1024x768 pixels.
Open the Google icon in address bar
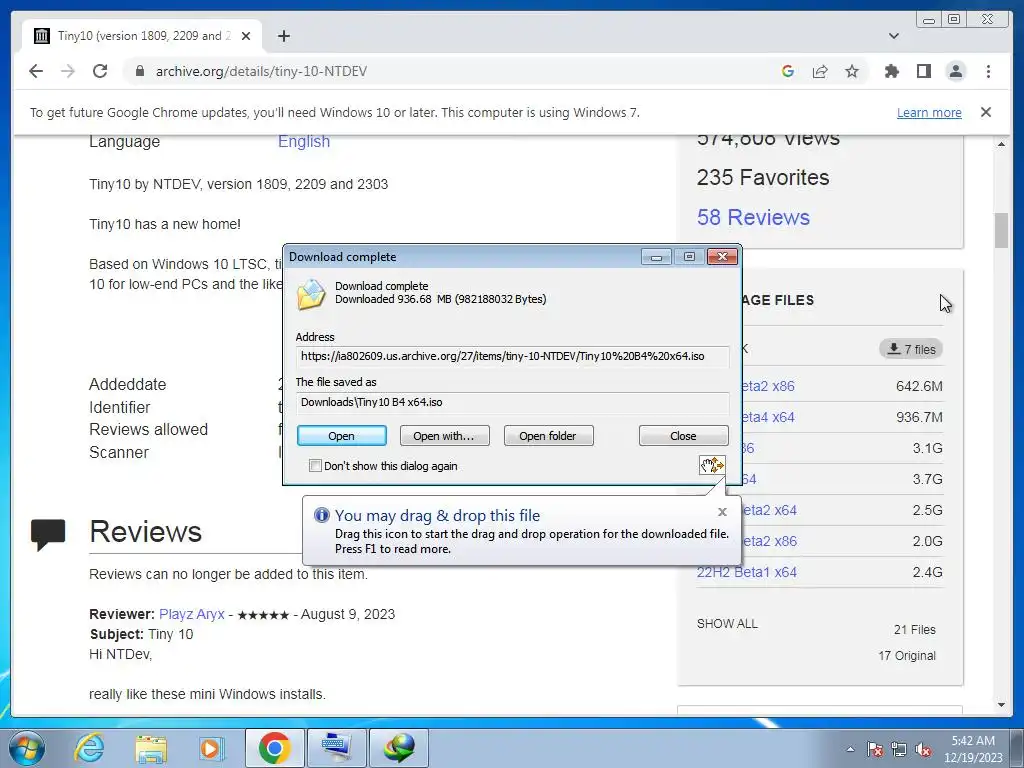(x=788, y=71)
